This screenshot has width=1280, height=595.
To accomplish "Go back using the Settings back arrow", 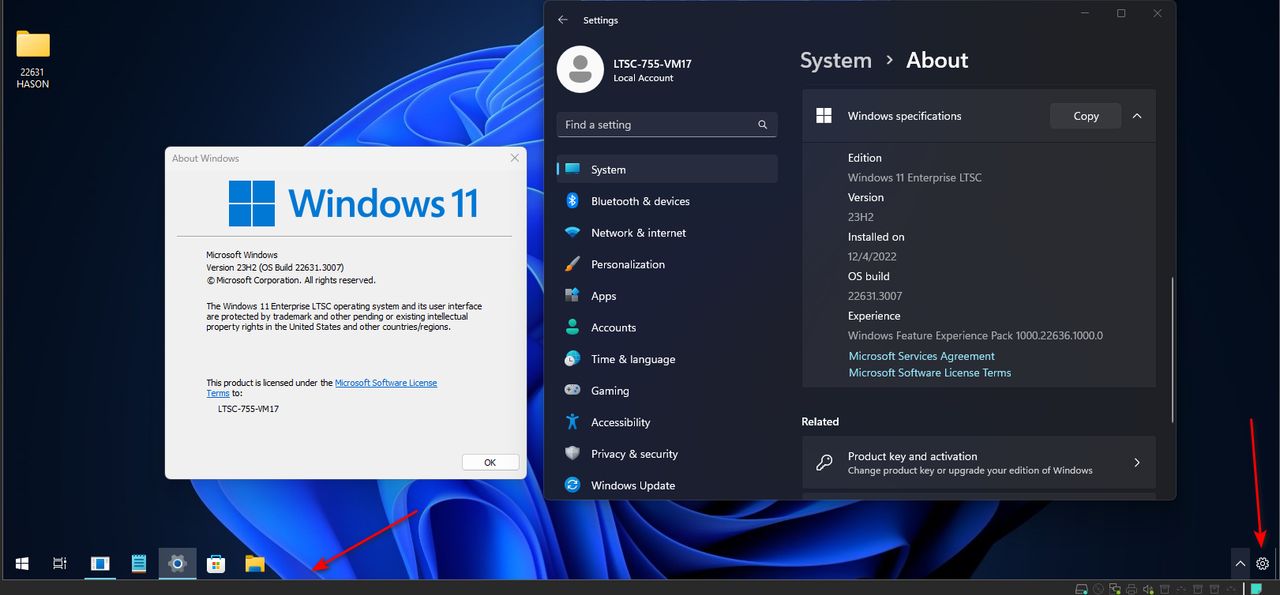I will click(x=563, y=20).
